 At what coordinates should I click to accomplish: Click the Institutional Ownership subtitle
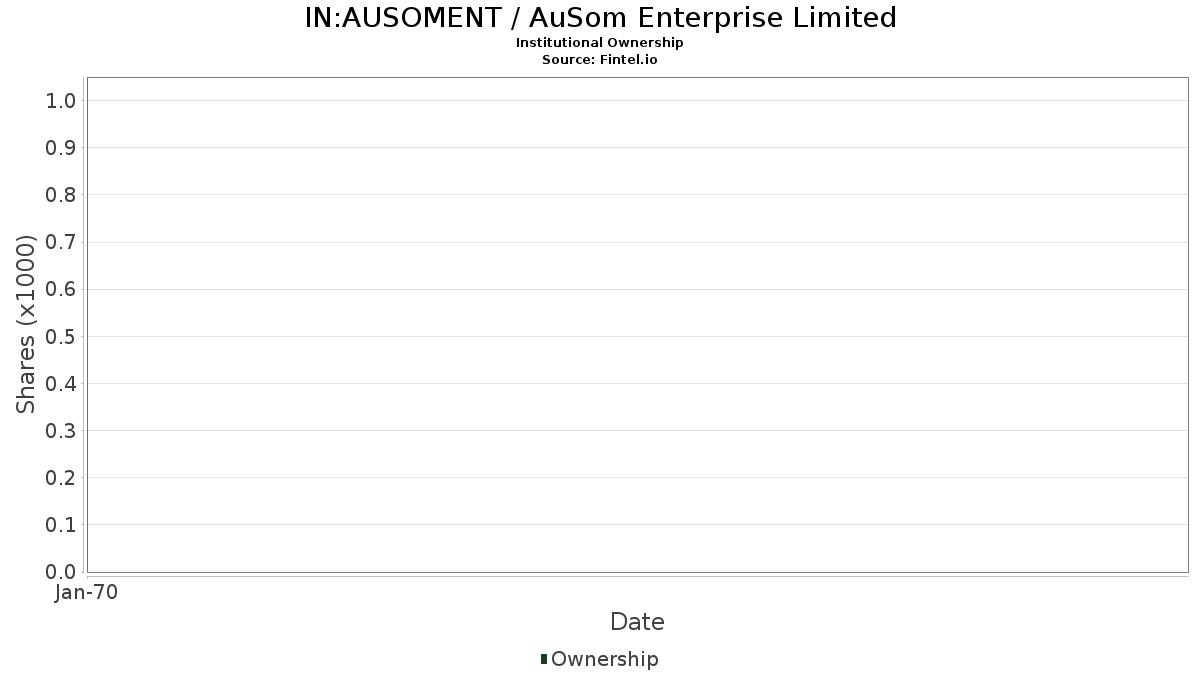click(600, 43)
